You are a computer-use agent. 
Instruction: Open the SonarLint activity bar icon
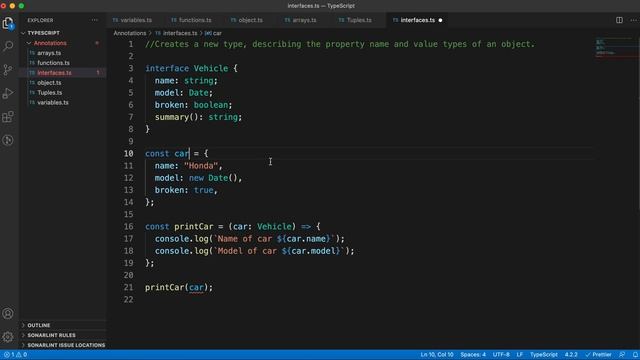click(x=8, y=140)
